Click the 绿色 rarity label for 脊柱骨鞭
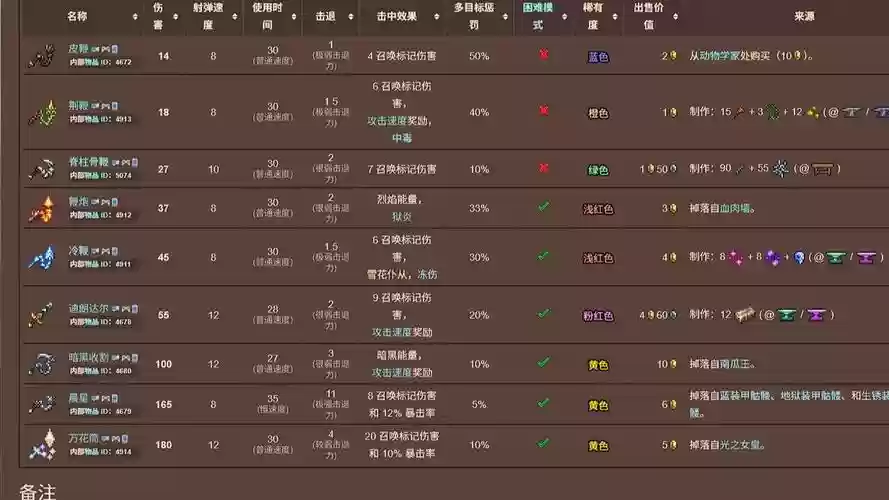Screen dimensions: 889x500 click(x=598, y=170)
